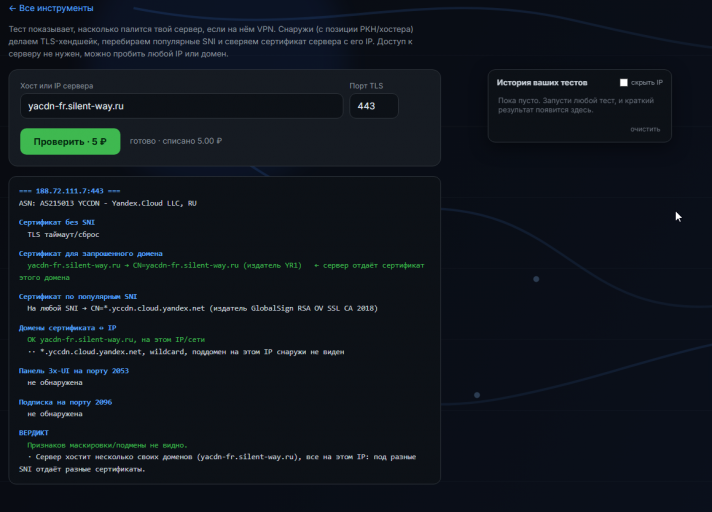Click 'Признаков маскировки/подмены не видно.' verdict line
Viewport: 712px width, 512px height.
pyautogui.click(x=107, y=445)
